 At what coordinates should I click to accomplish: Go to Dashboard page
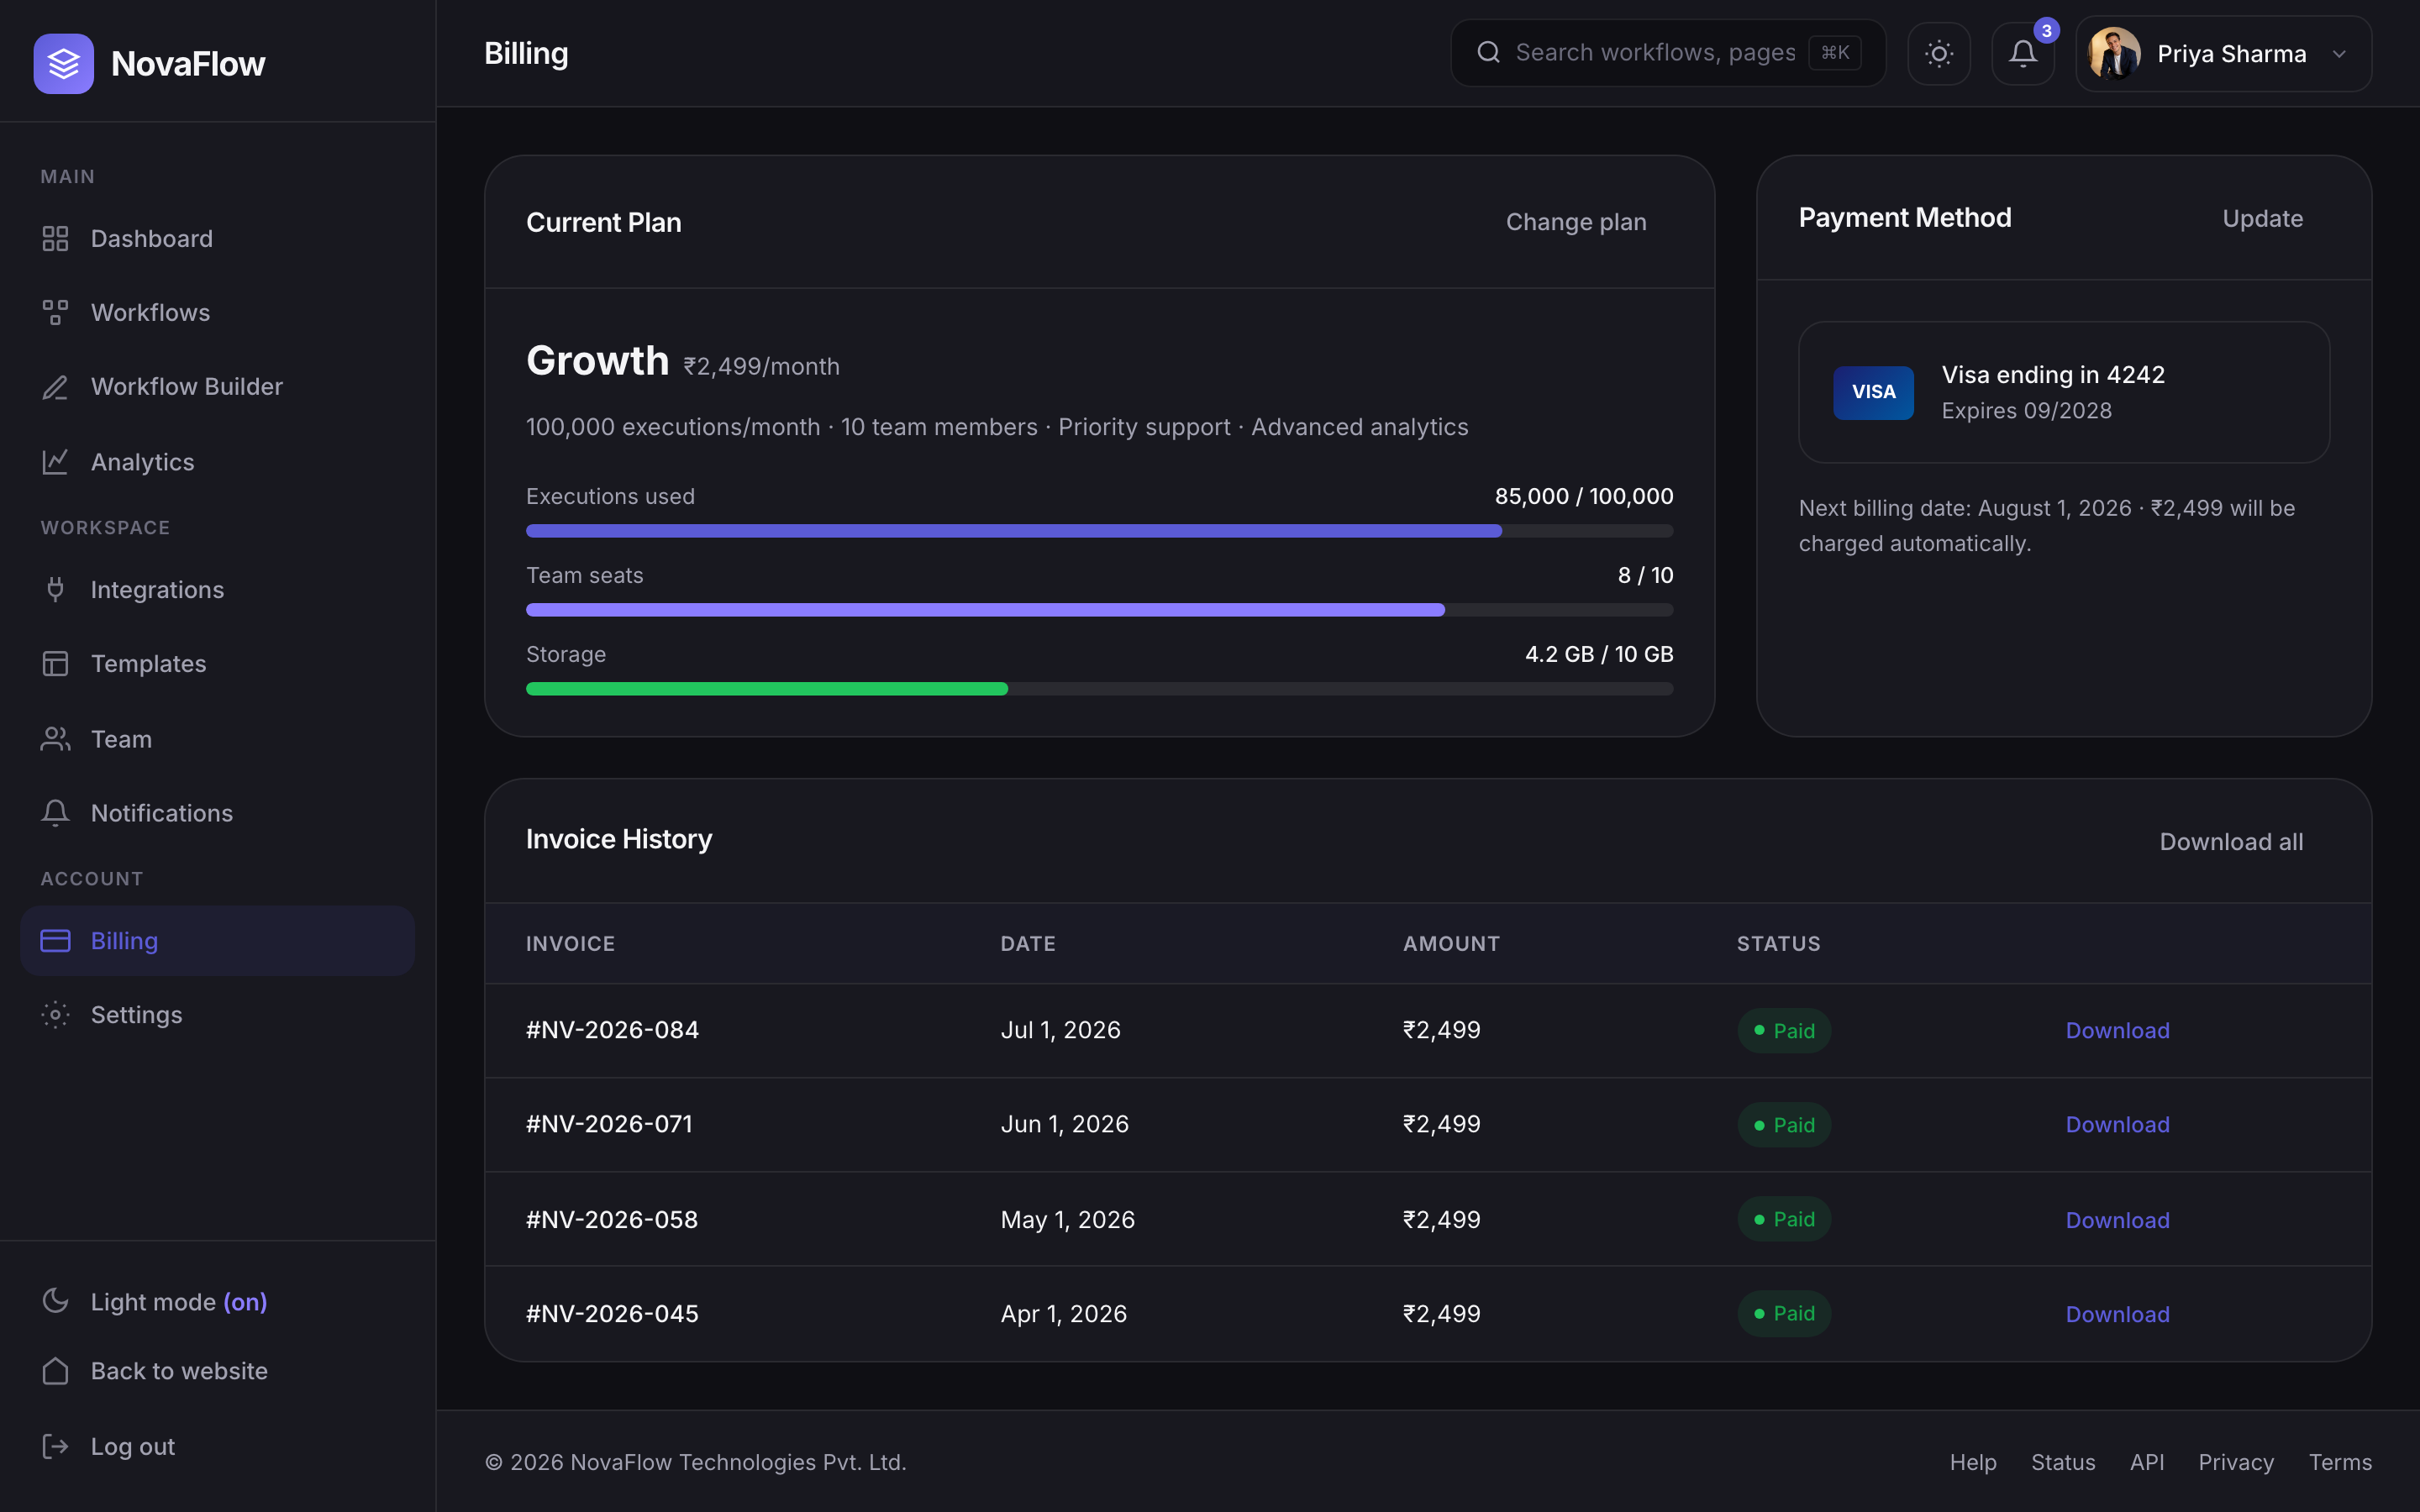pos(217,238)
